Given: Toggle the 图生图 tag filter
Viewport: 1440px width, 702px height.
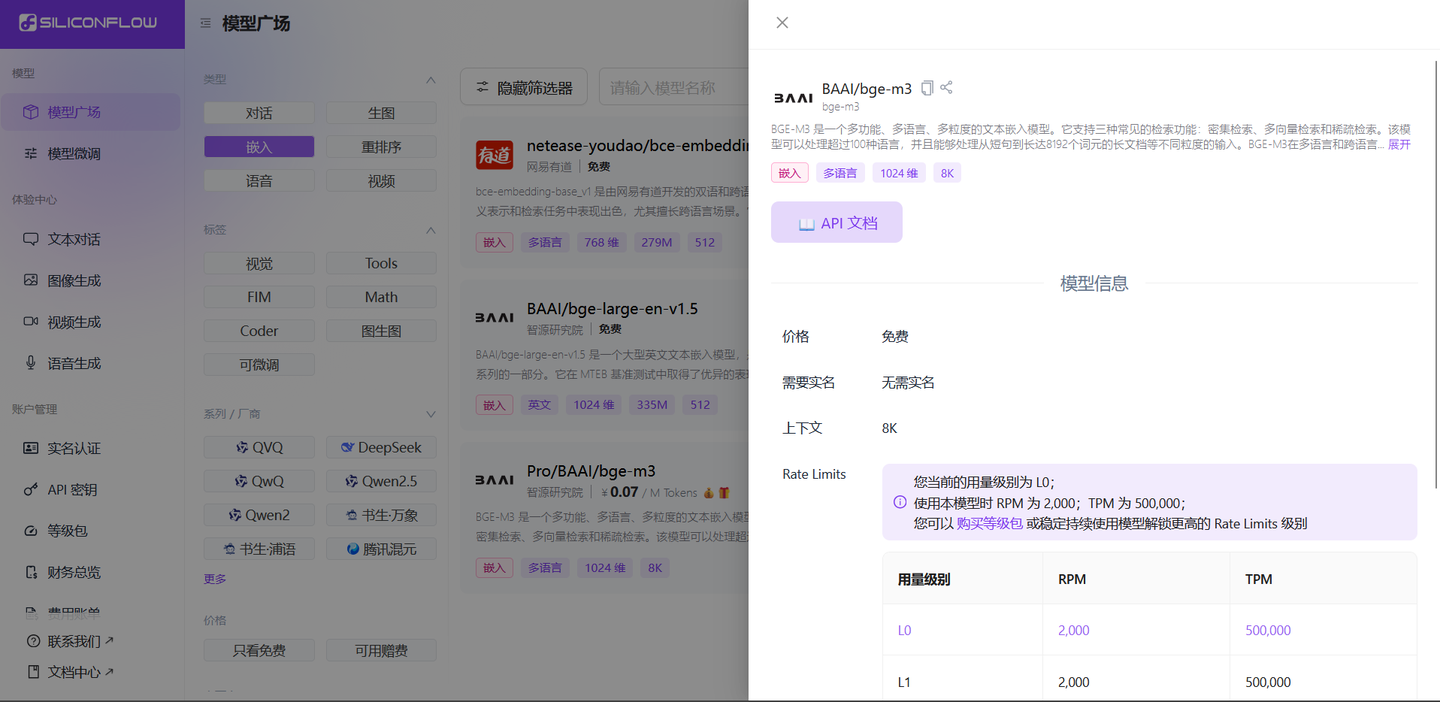Looking at the screenshot, I should click(x=381, y=331).
